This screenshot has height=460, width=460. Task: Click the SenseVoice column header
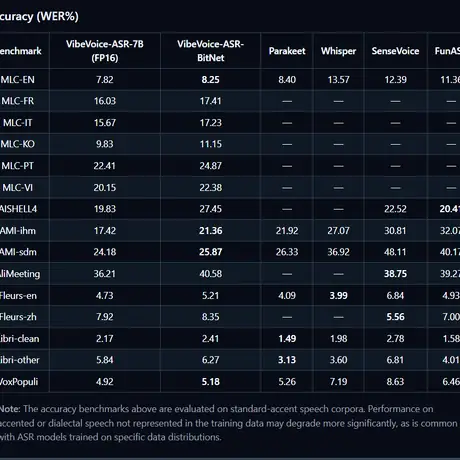click(x=395, y=51)
